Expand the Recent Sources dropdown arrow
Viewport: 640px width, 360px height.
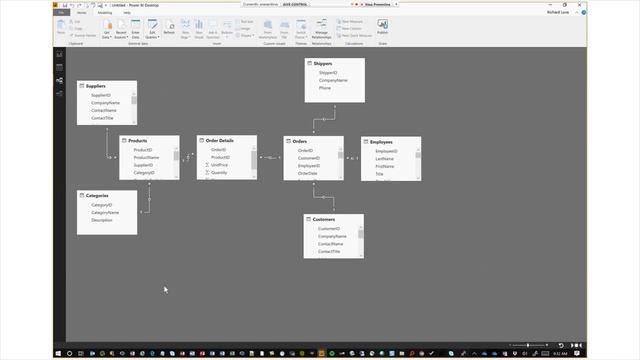127,37
